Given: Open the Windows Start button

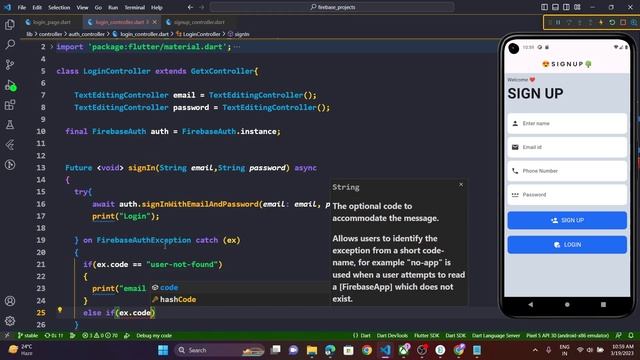Looking at the screenshot, I should (x=163, y=350).
